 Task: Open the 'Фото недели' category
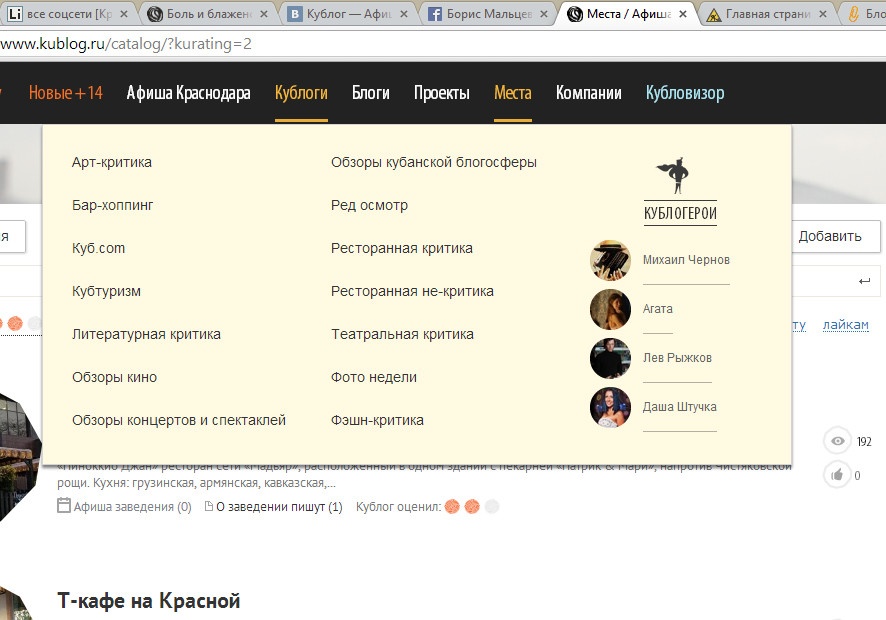pos(374,377)
